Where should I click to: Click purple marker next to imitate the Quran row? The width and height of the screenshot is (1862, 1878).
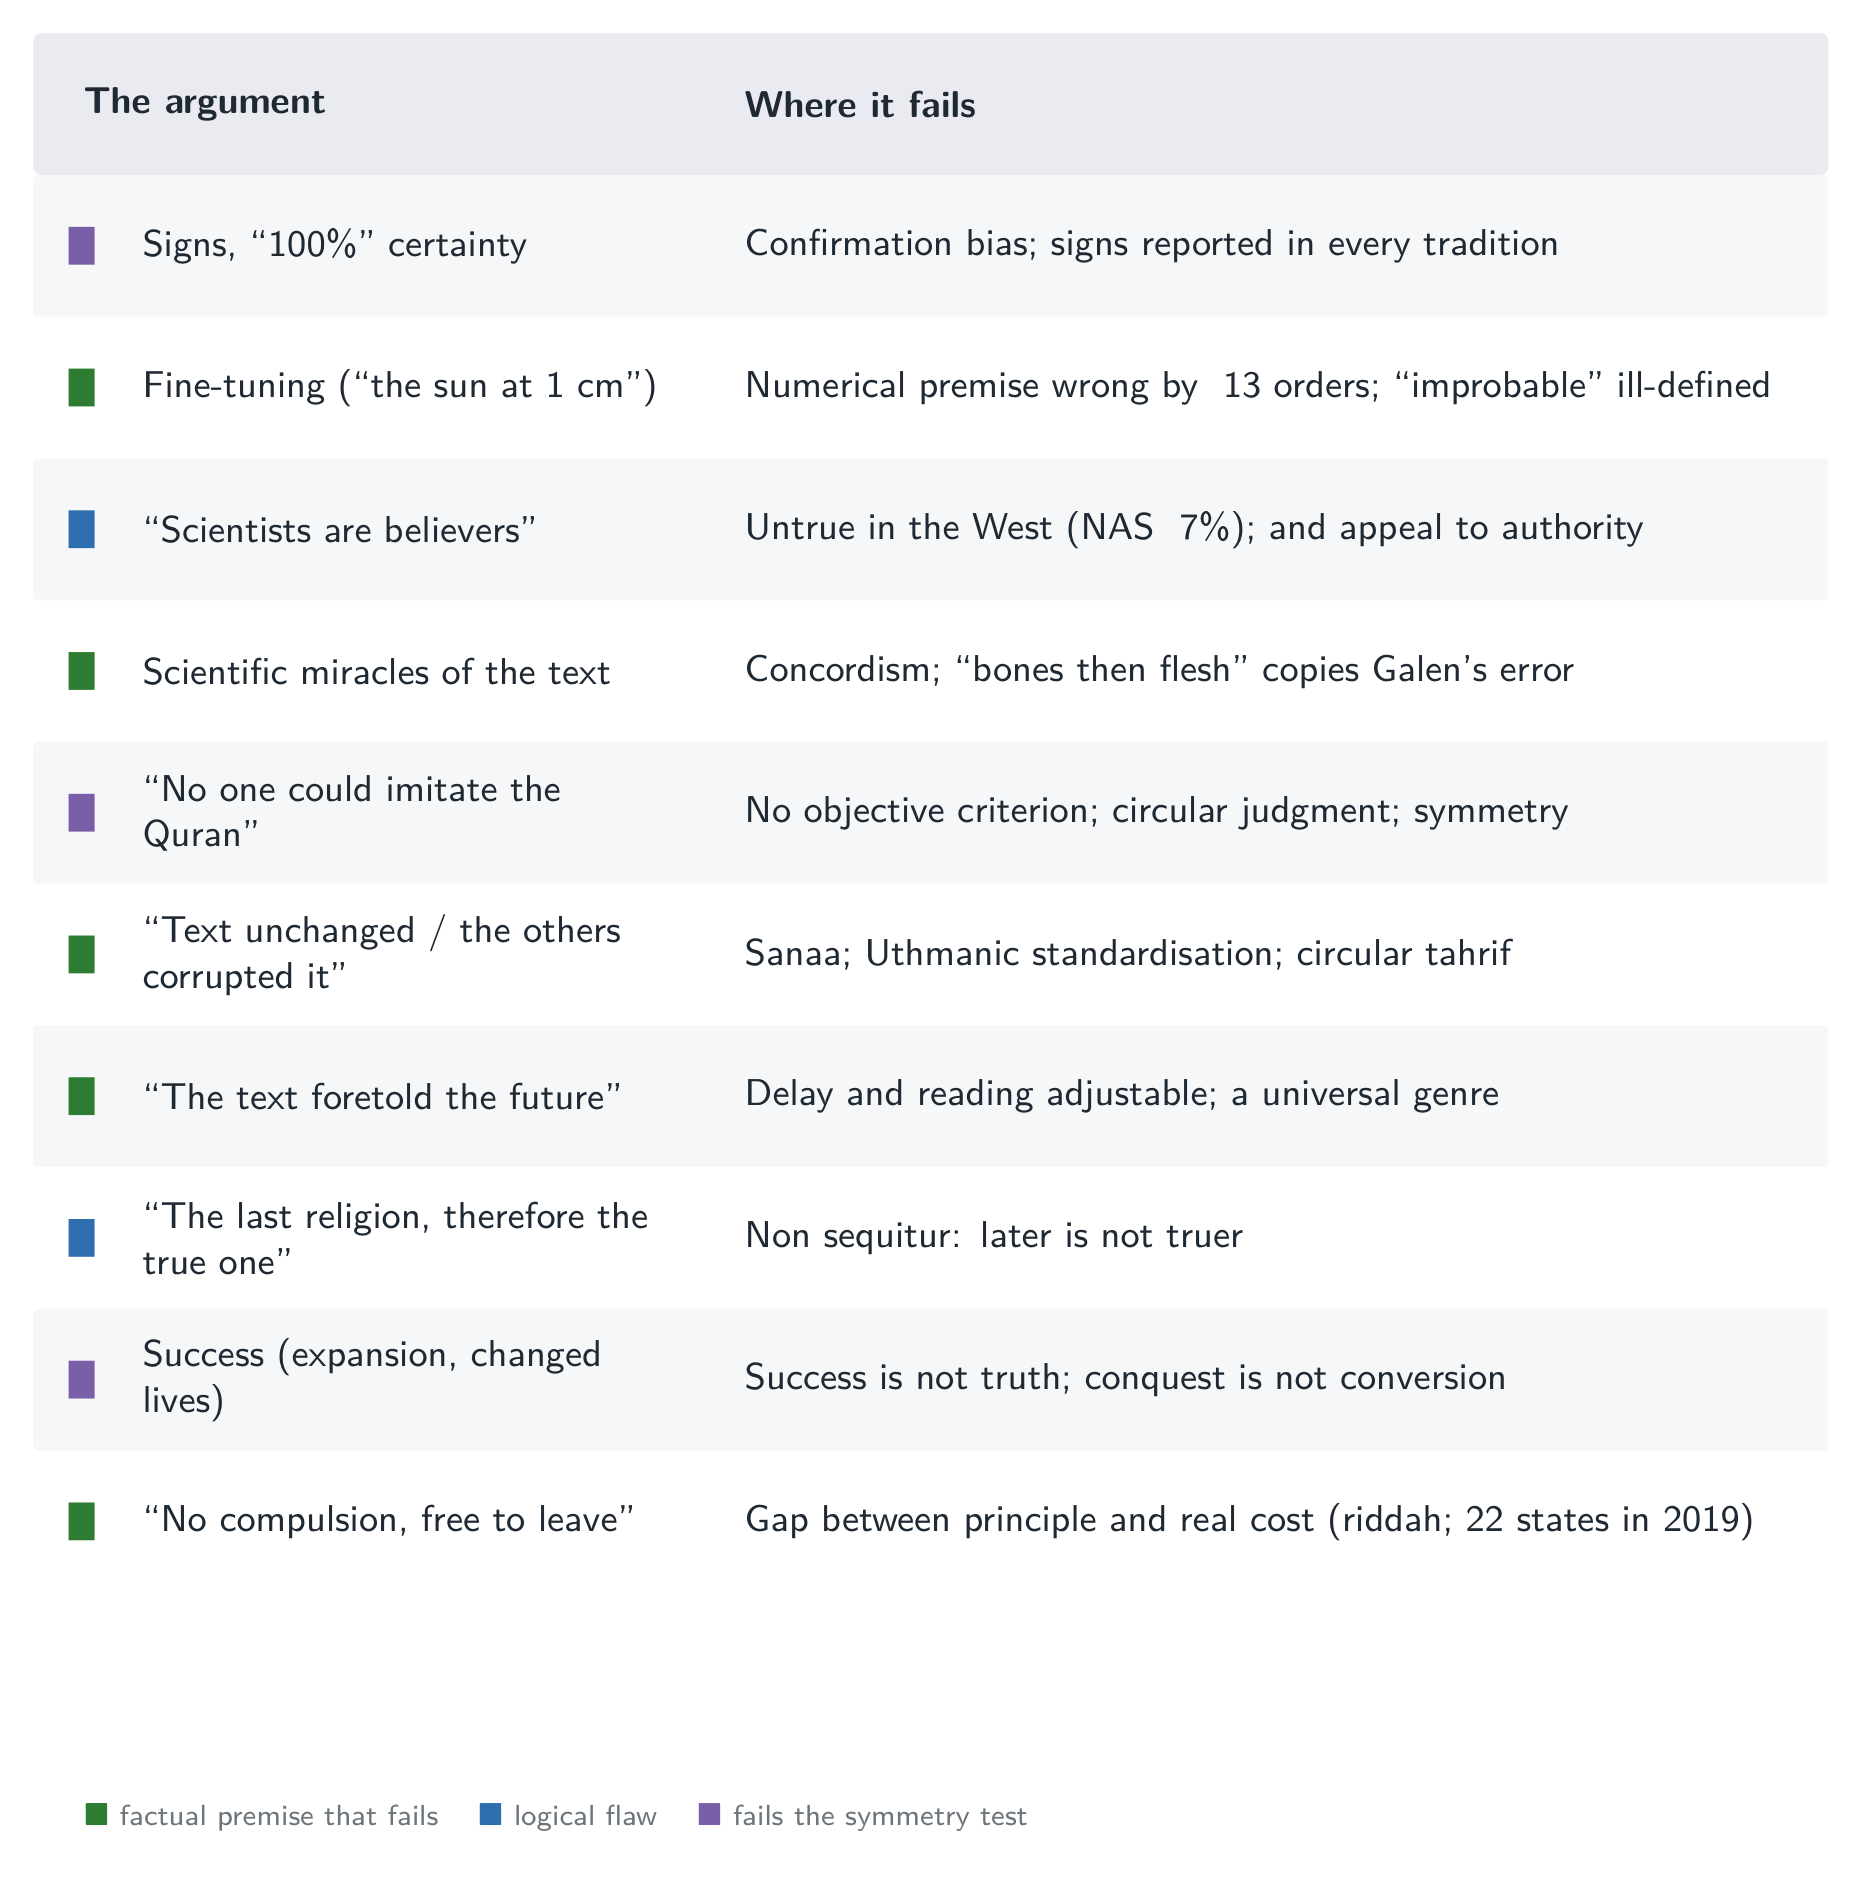pyautogui.click(x=82, y=813)
